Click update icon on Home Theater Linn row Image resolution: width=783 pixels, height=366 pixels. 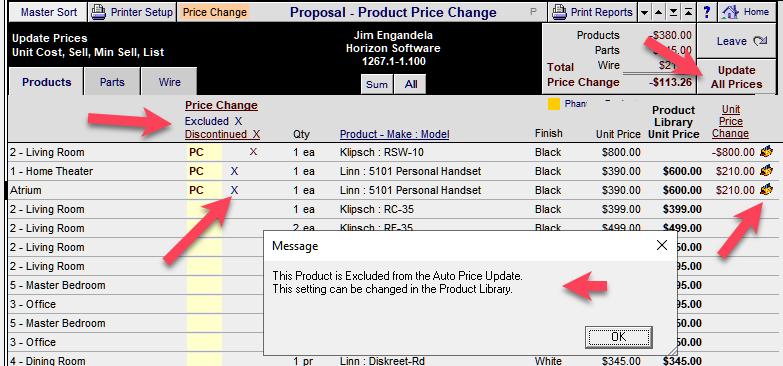(x=767, y=171)
